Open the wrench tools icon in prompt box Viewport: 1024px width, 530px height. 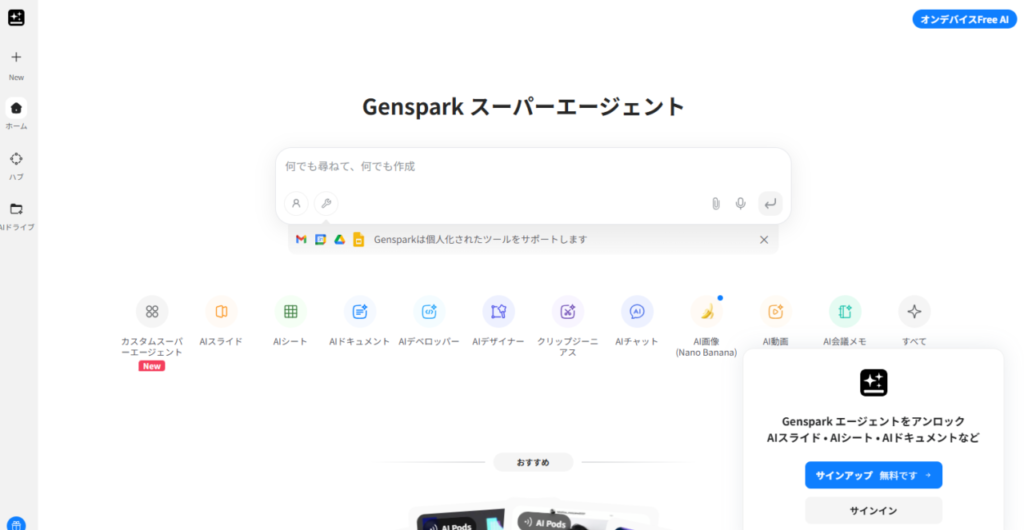coord(326,203)
